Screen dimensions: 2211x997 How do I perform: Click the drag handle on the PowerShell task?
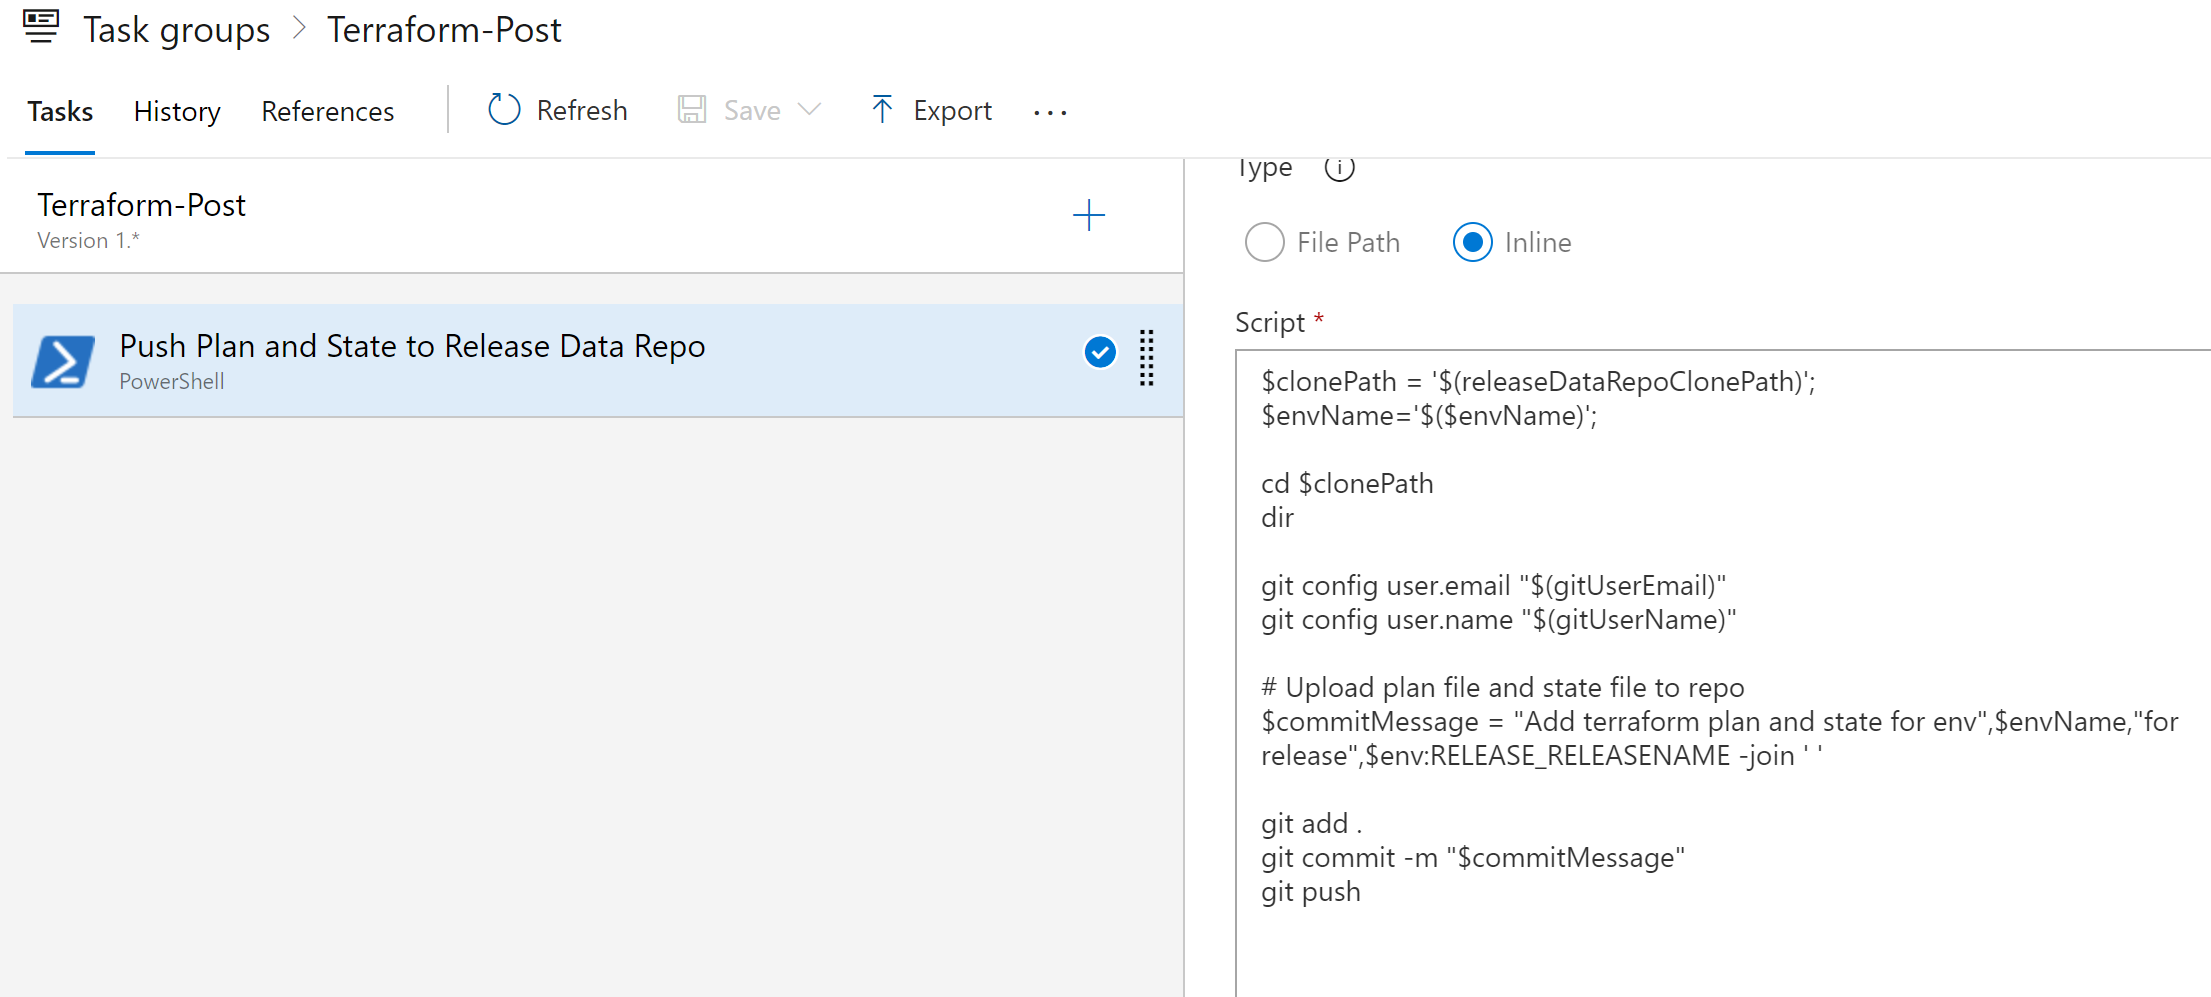pyautogui.click(x=1146, y=357)
